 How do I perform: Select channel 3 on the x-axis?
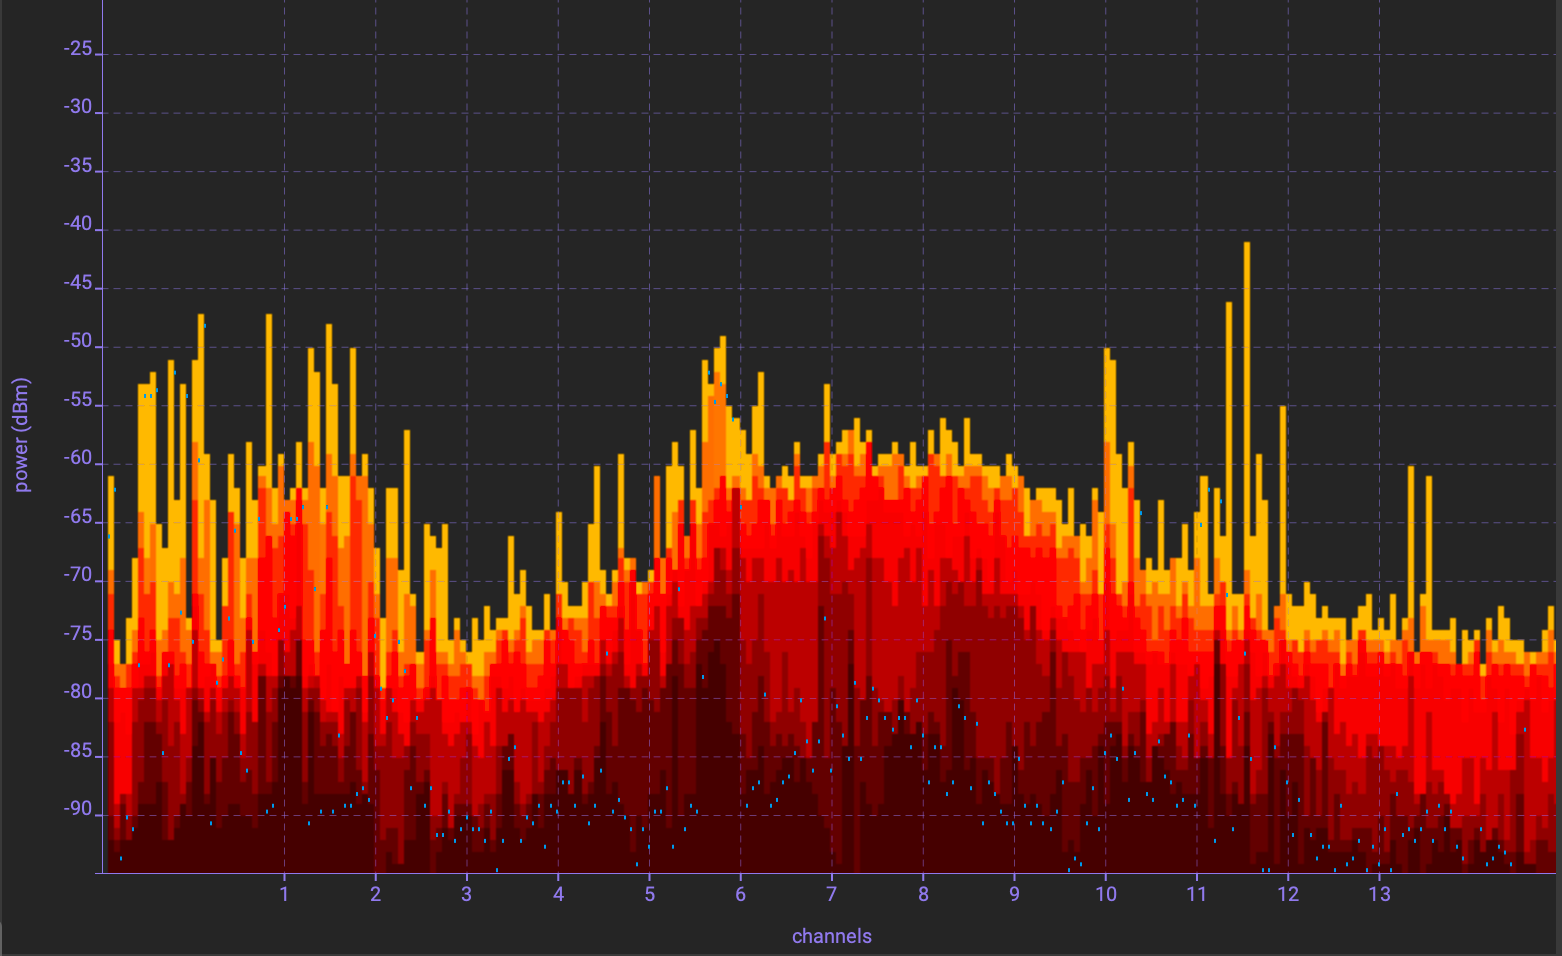coord(466,894)
